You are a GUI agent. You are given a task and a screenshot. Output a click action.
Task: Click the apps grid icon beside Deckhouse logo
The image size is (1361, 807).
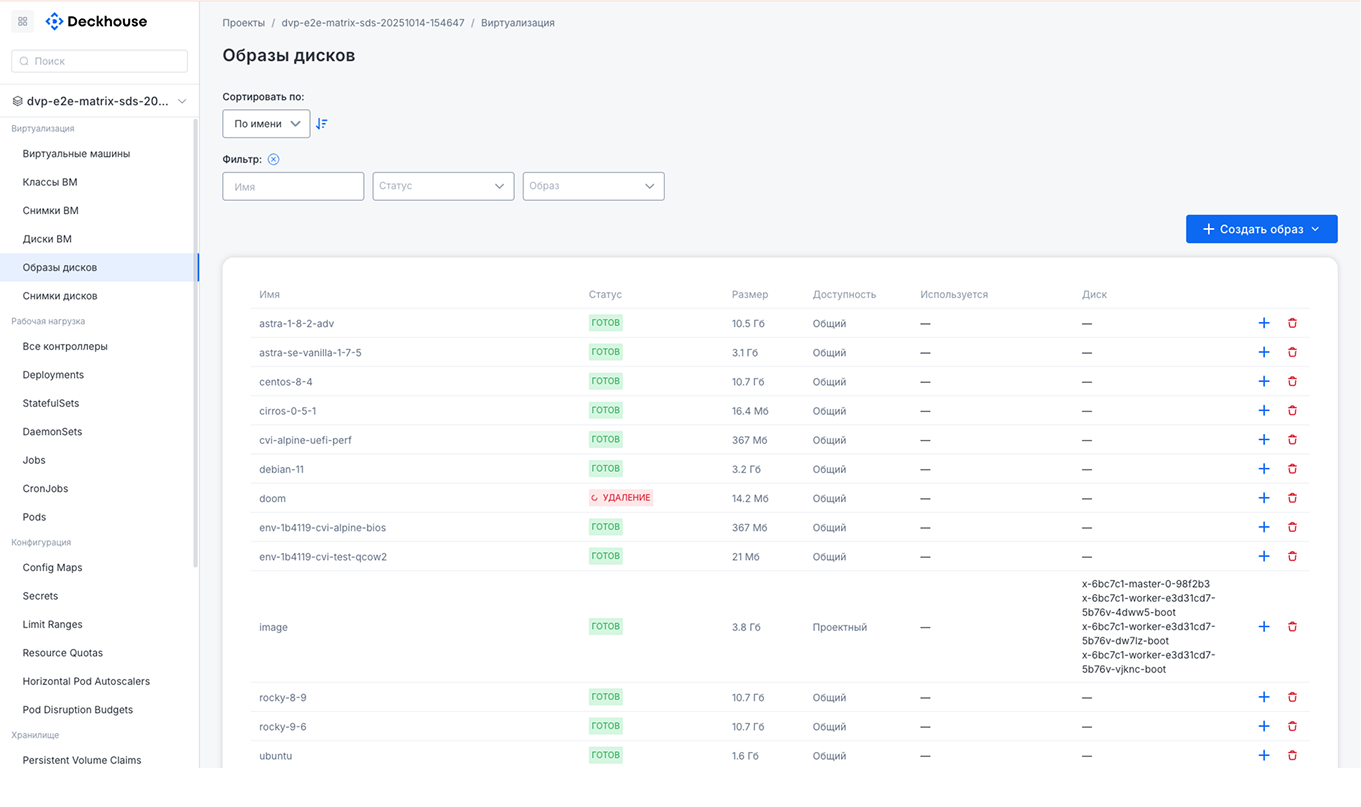click(x=23, y=21)
